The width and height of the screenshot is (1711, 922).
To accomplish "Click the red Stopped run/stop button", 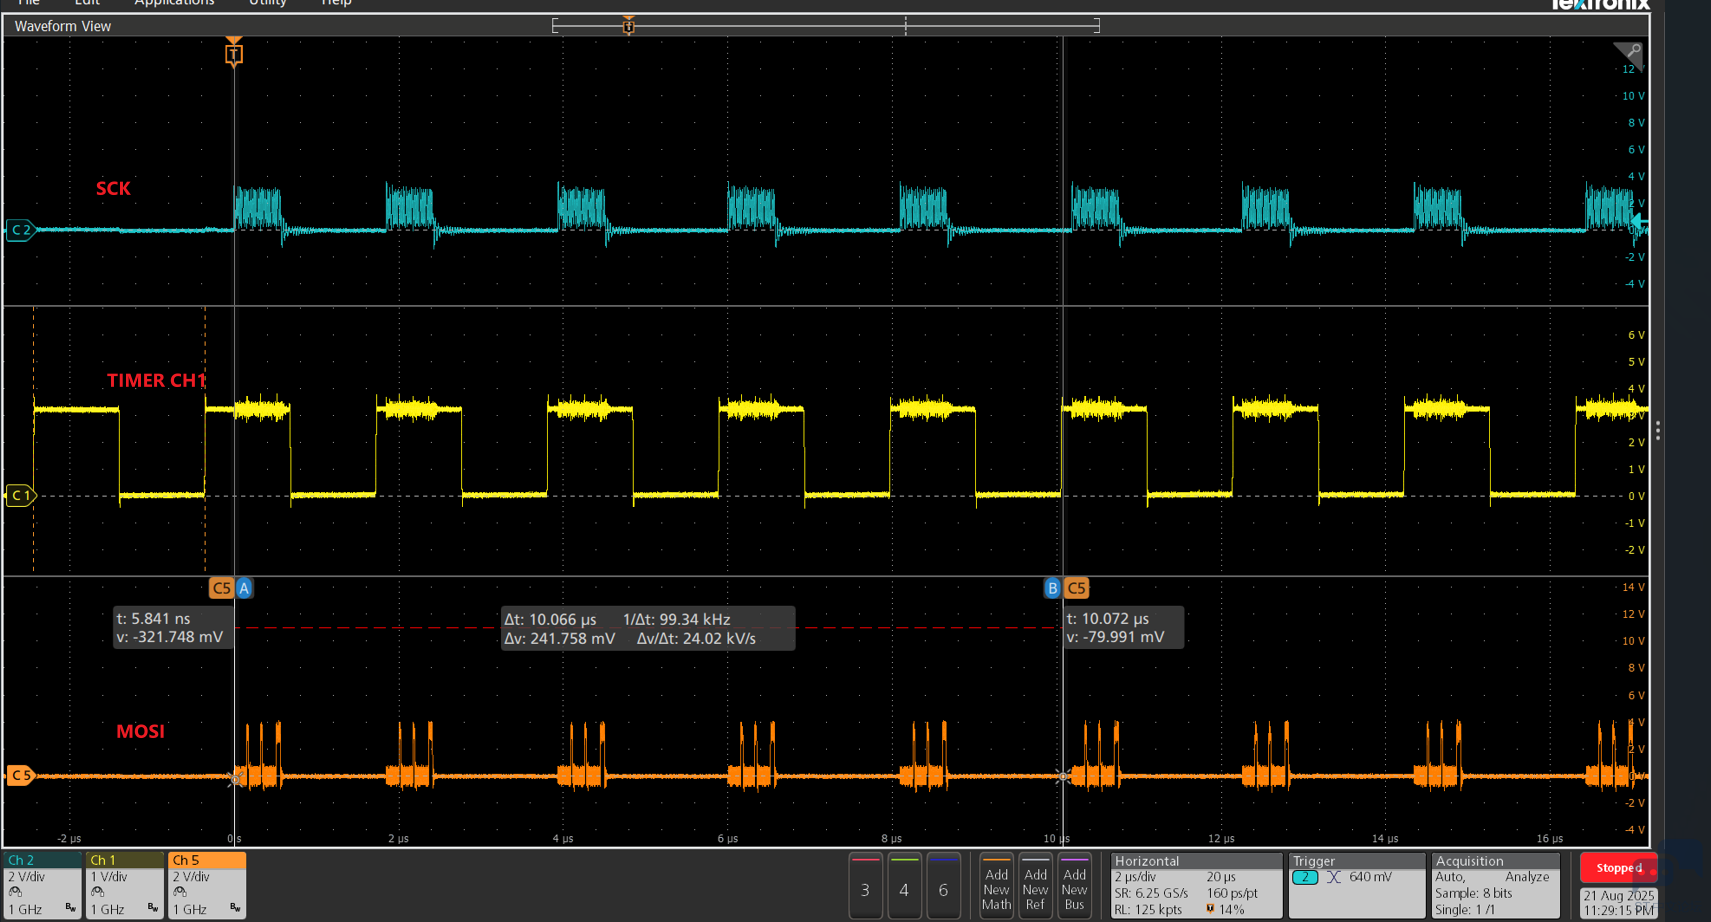I will (1619, 868).
